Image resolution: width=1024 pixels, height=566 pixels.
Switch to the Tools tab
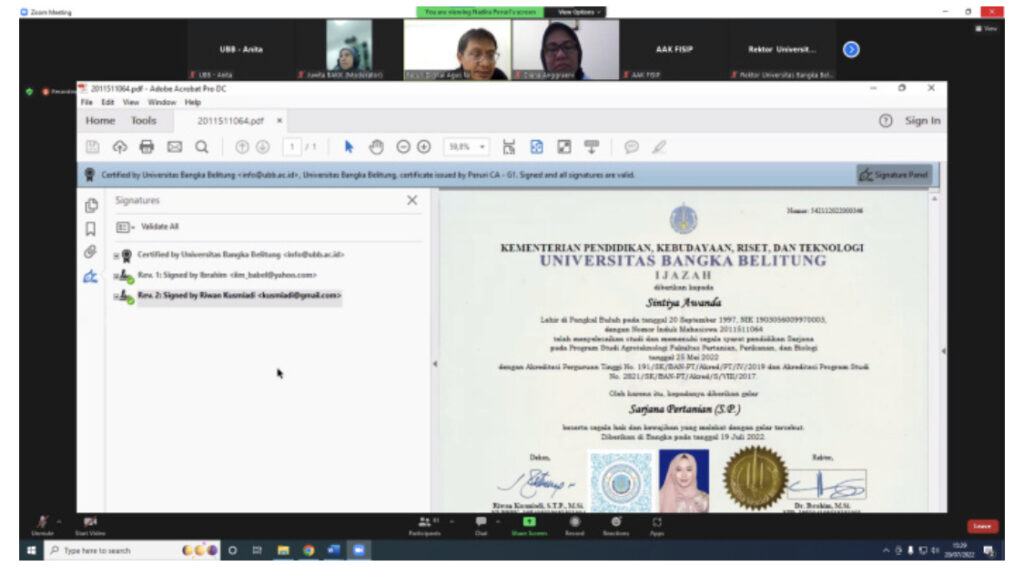click(143, 121)
